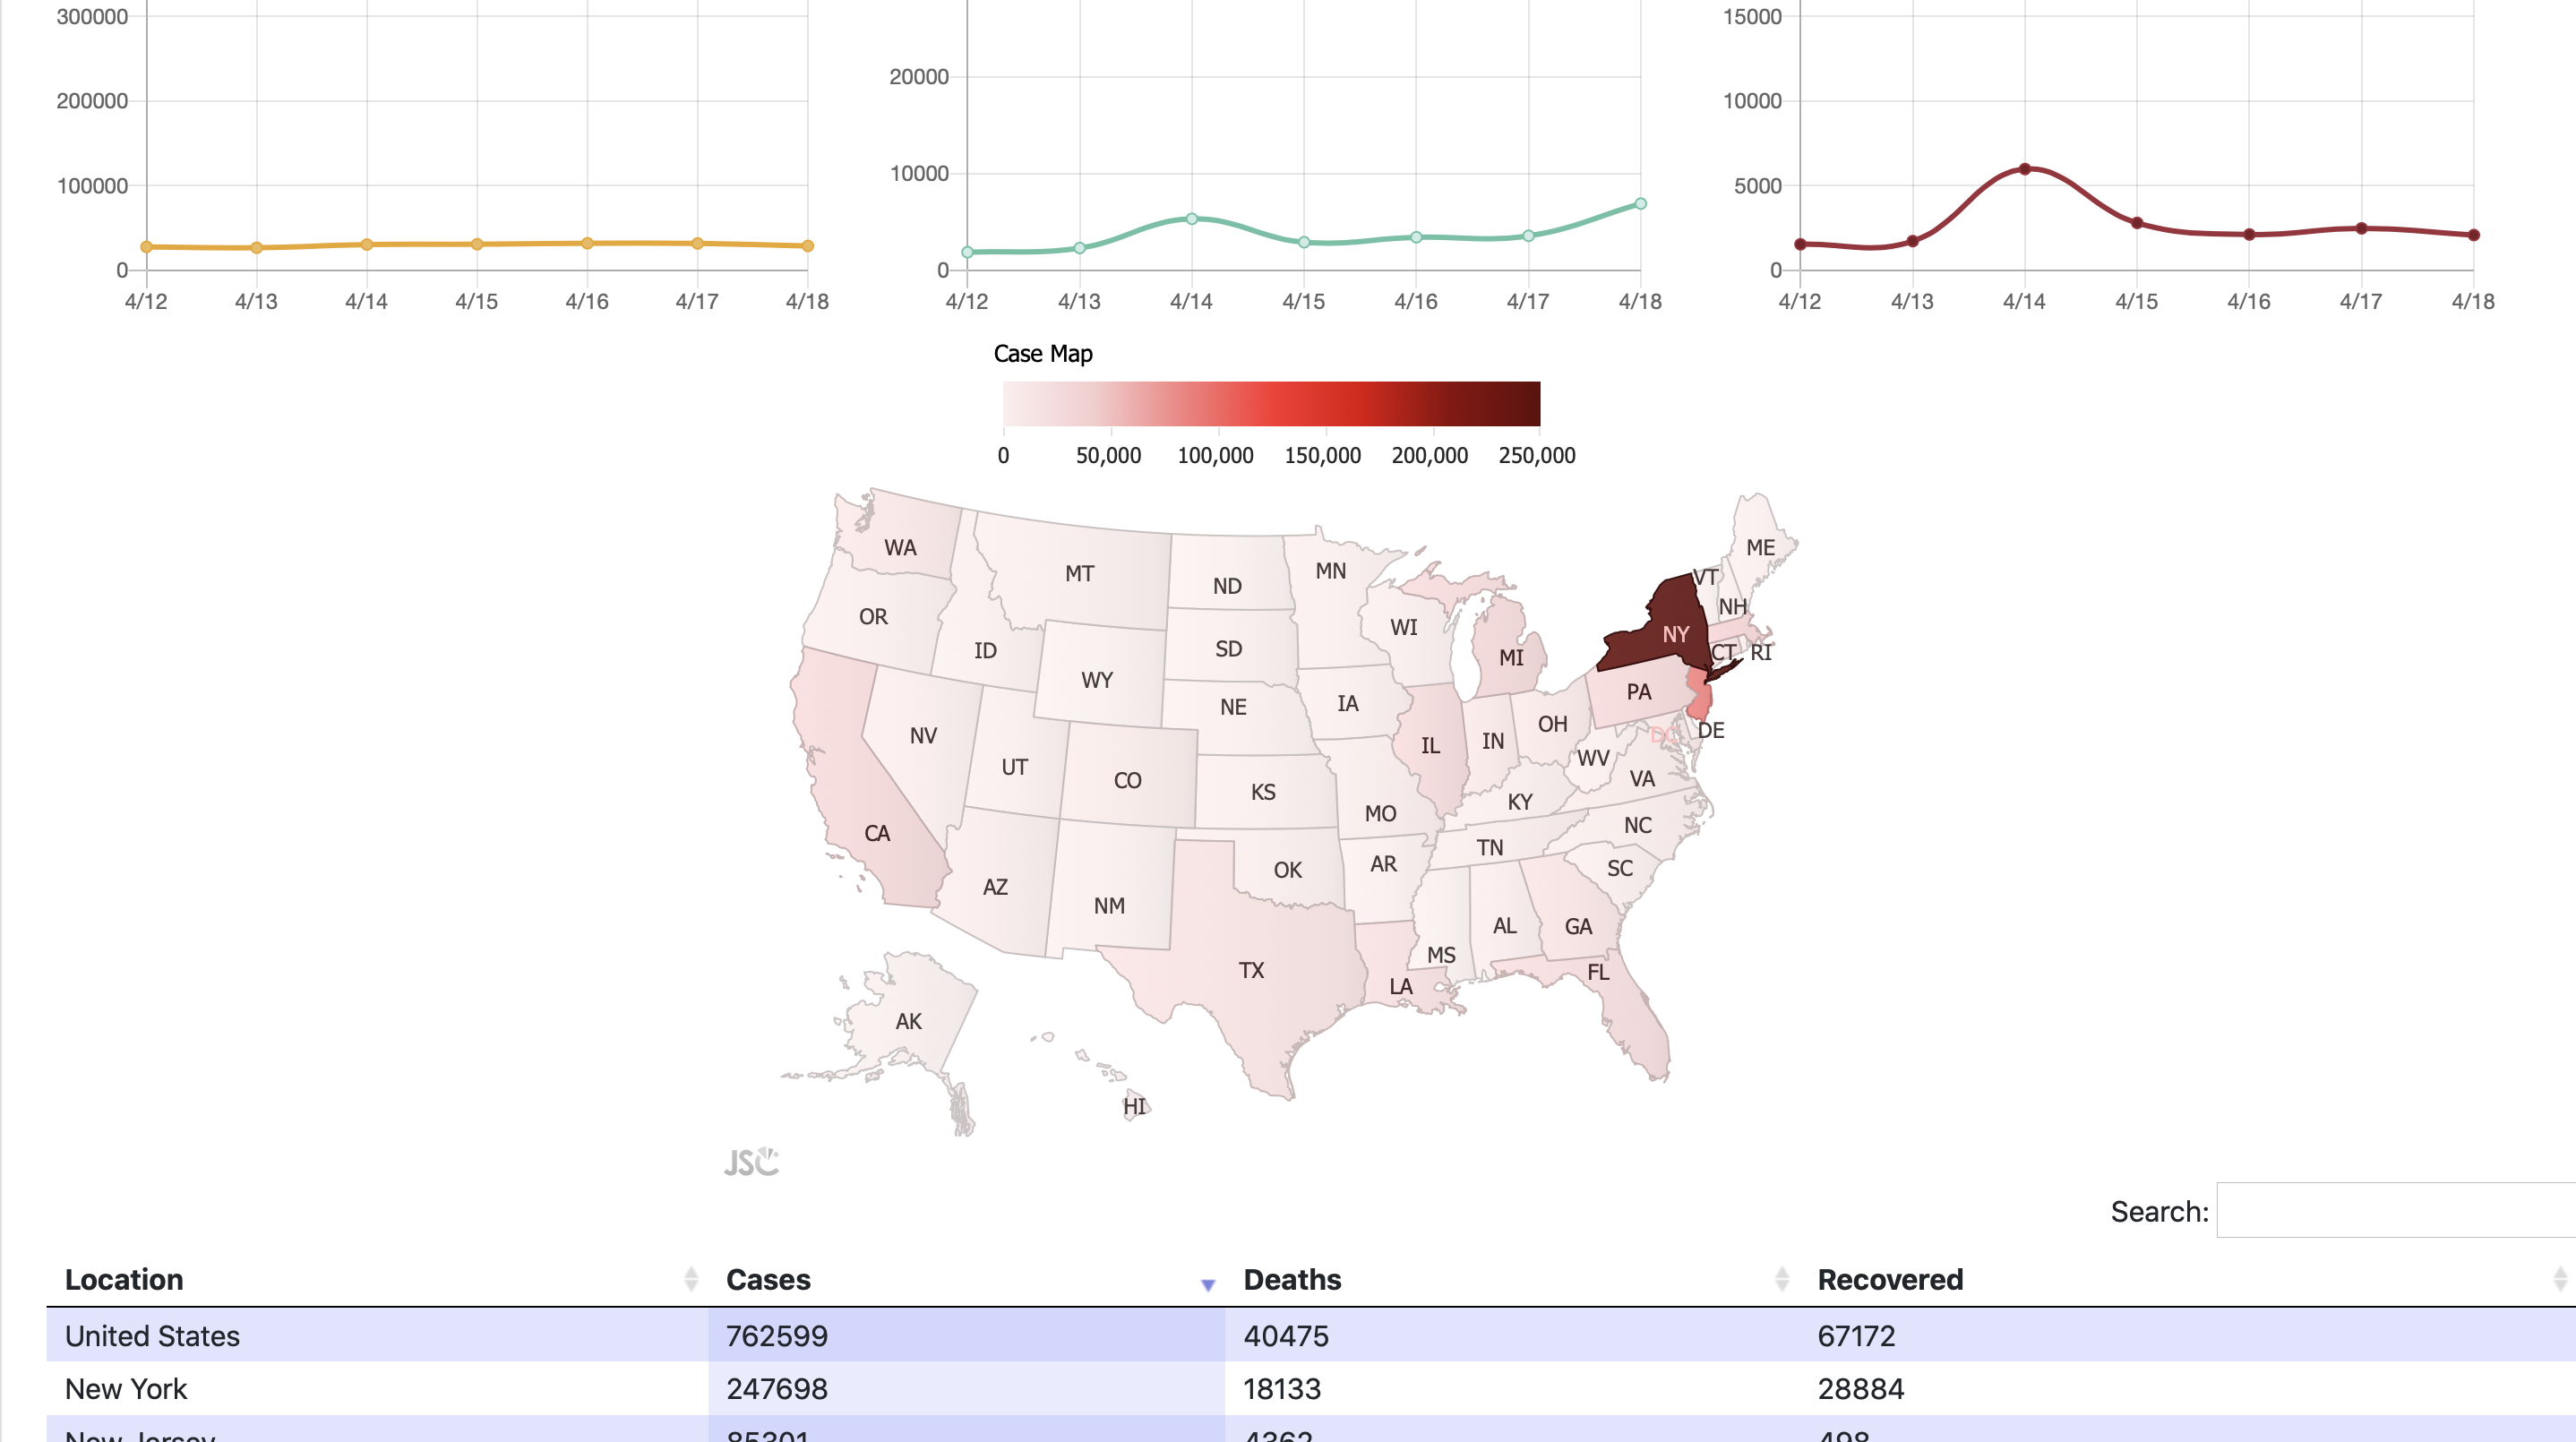
Task: Select Arizona on the case map
Action: pyautogui.click(x=995, y=886)
